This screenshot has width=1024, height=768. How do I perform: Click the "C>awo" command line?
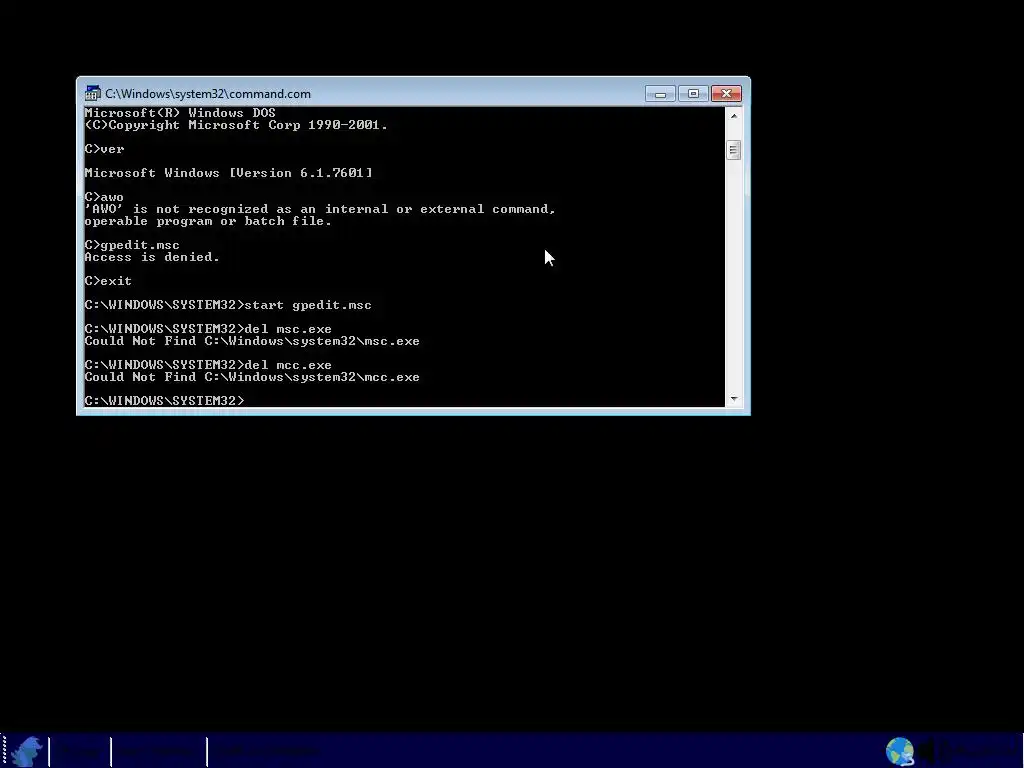[x=104, y=197]
